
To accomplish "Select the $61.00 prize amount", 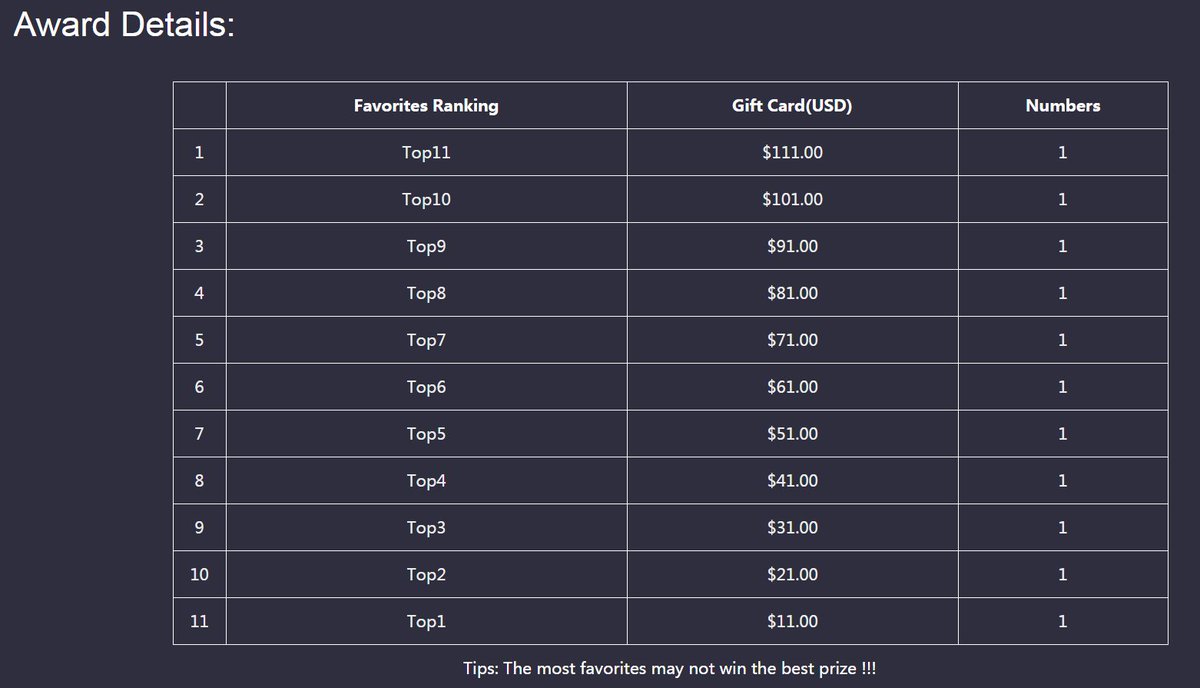I will pos(792,387).
